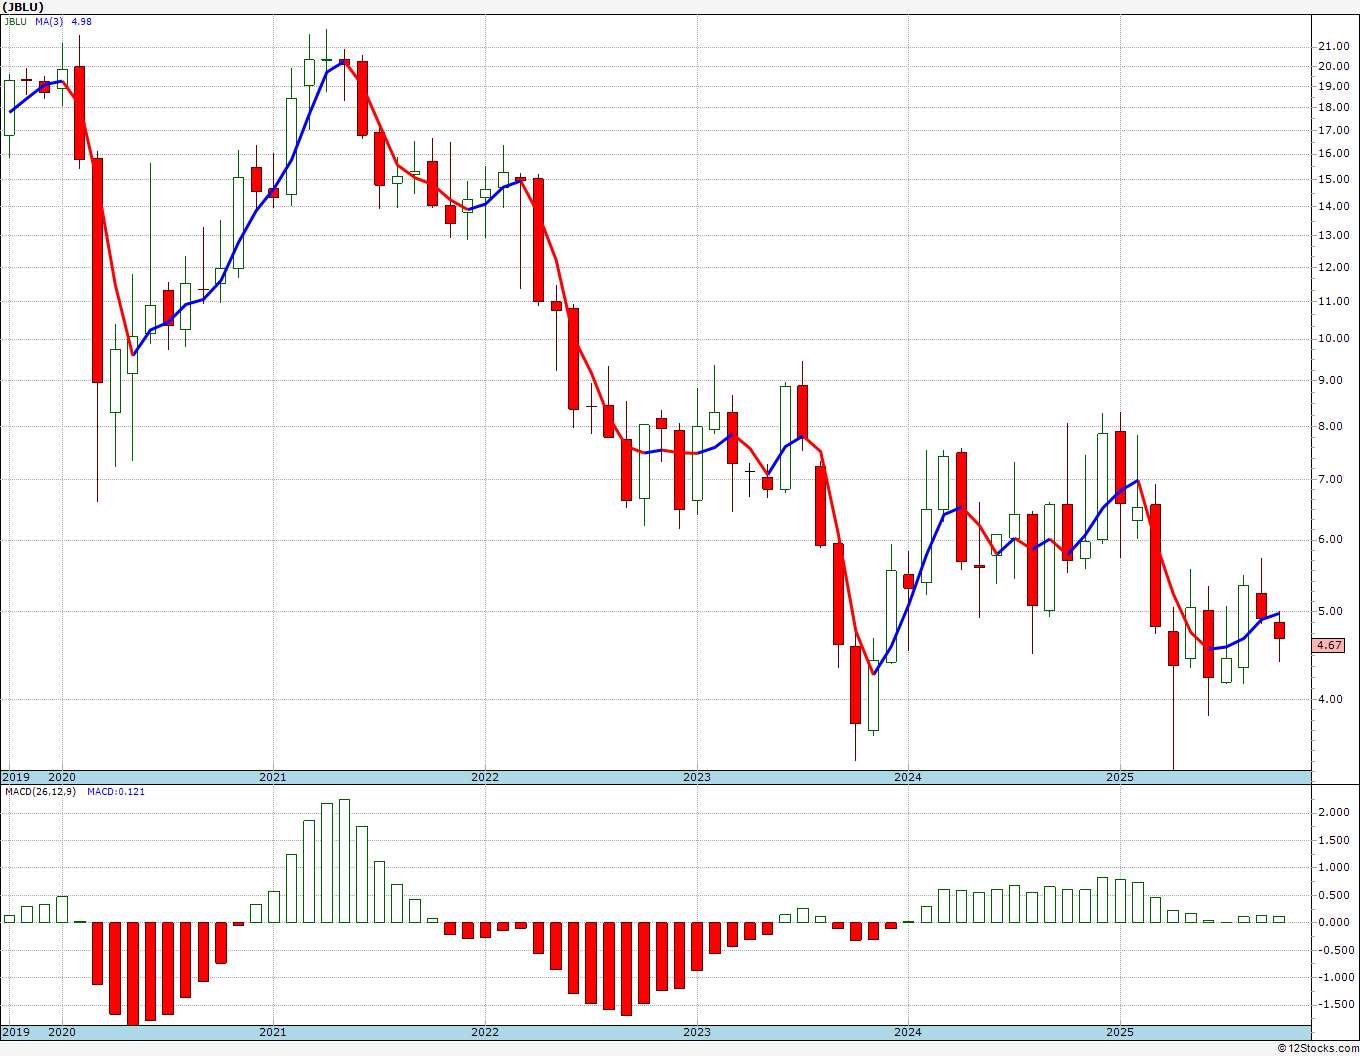Click the 12.00 price axis label
The height and width of the screenshot is (1056, 1360).
coord(1332,268)
